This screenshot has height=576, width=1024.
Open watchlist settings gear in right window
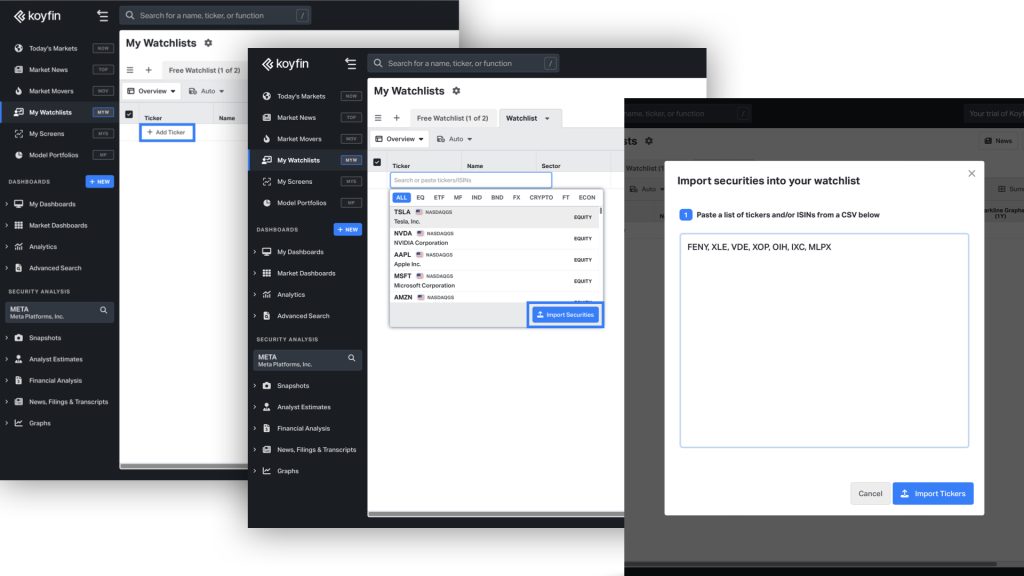[x=648, y=141]
